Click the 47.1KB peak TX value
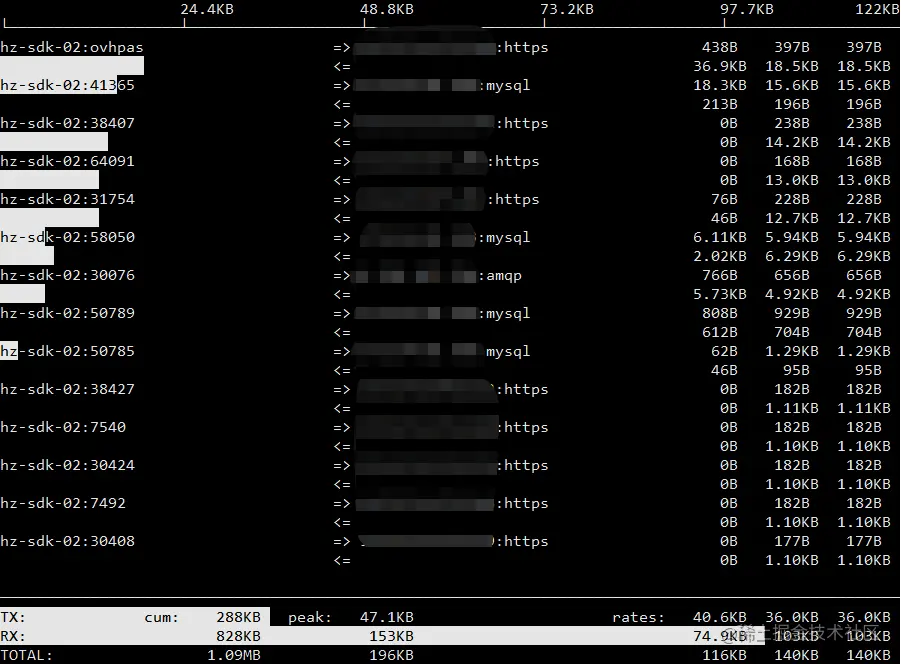Image resolution: width=901 pixels, height=664 pixels. pyautogui.click(x=387, y=617)
